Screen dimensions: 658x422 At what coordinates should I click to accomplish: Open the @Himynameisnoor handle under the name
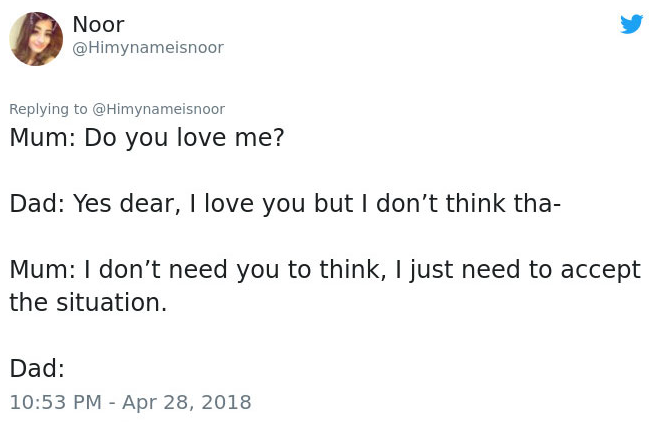coord(148,48)
